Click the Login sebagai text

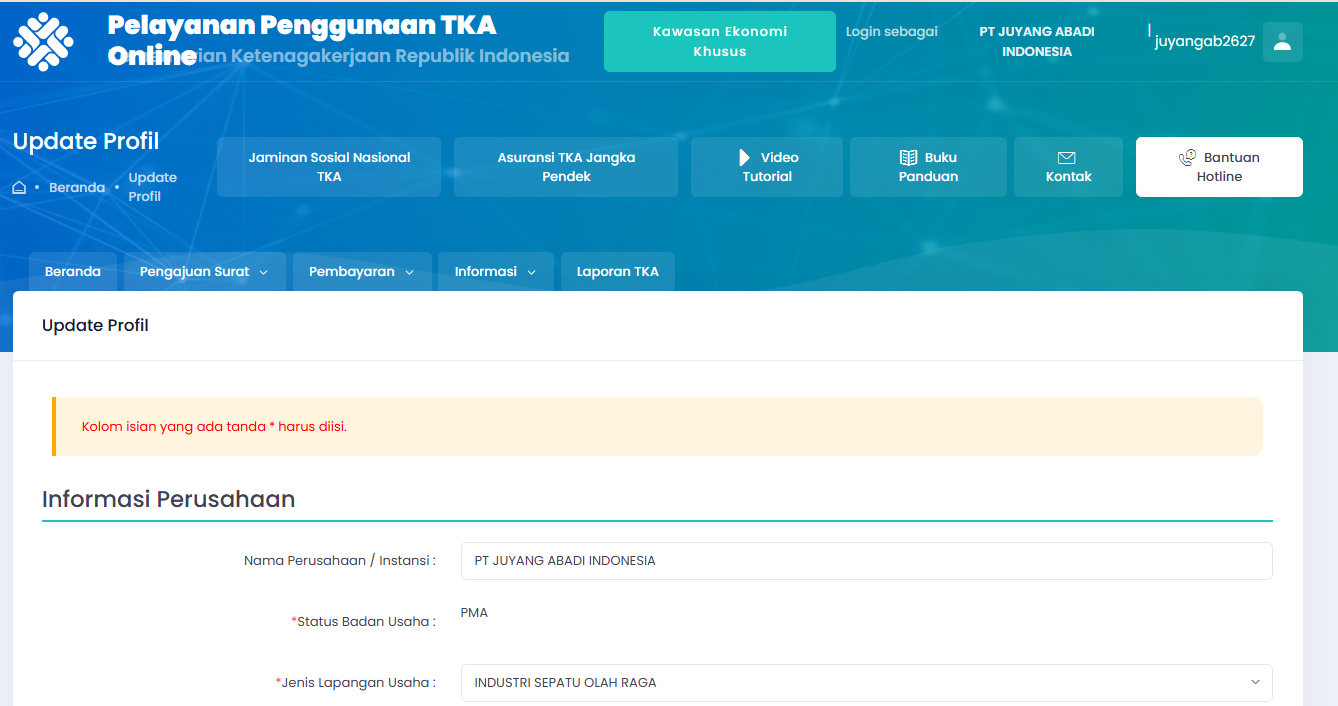[x=892, y=32]
